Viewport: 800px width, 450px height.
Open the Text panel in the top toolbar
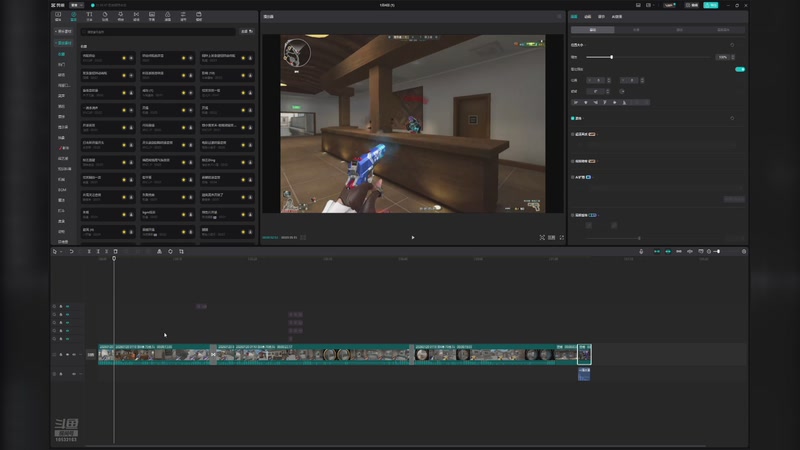(x=89, y=17)
